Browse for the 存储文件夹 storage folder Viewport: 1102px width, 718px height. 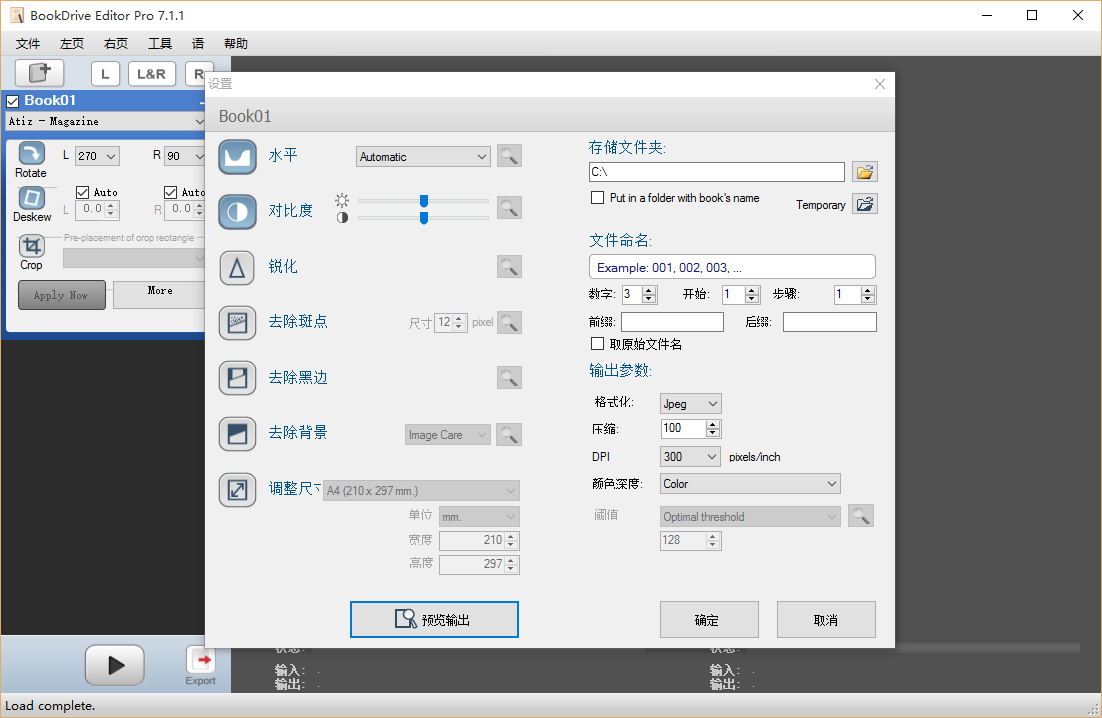865,172
